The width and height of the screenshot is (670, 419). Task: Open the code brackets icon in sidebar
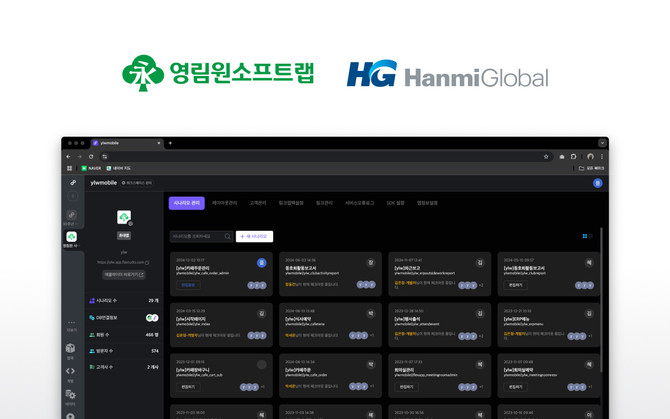pos(71,372)
